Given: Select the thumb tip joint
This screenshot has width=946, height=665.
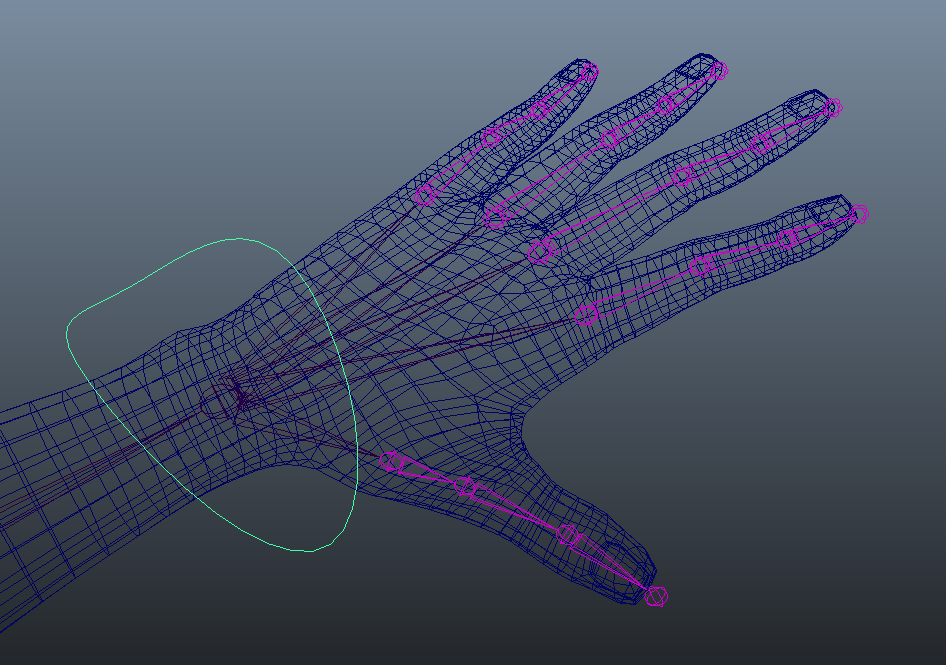Looking at the screenshot, I should [656, 597].
